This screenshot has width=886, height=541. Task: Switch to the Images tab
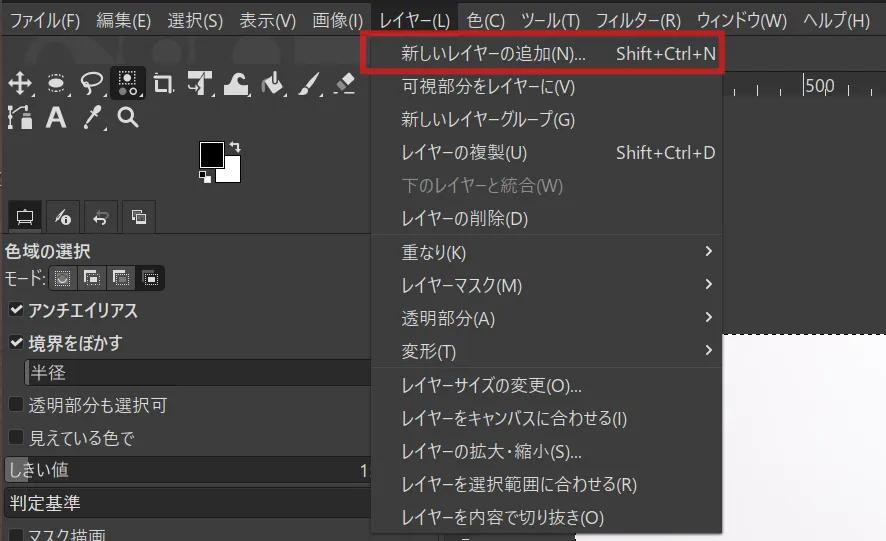[138, 217]
